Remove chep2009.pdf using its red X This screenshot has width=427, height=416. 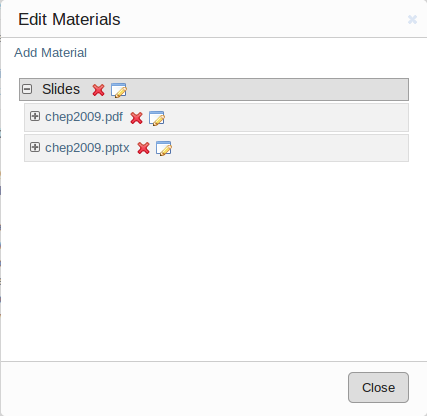click(x=136, y=118)
